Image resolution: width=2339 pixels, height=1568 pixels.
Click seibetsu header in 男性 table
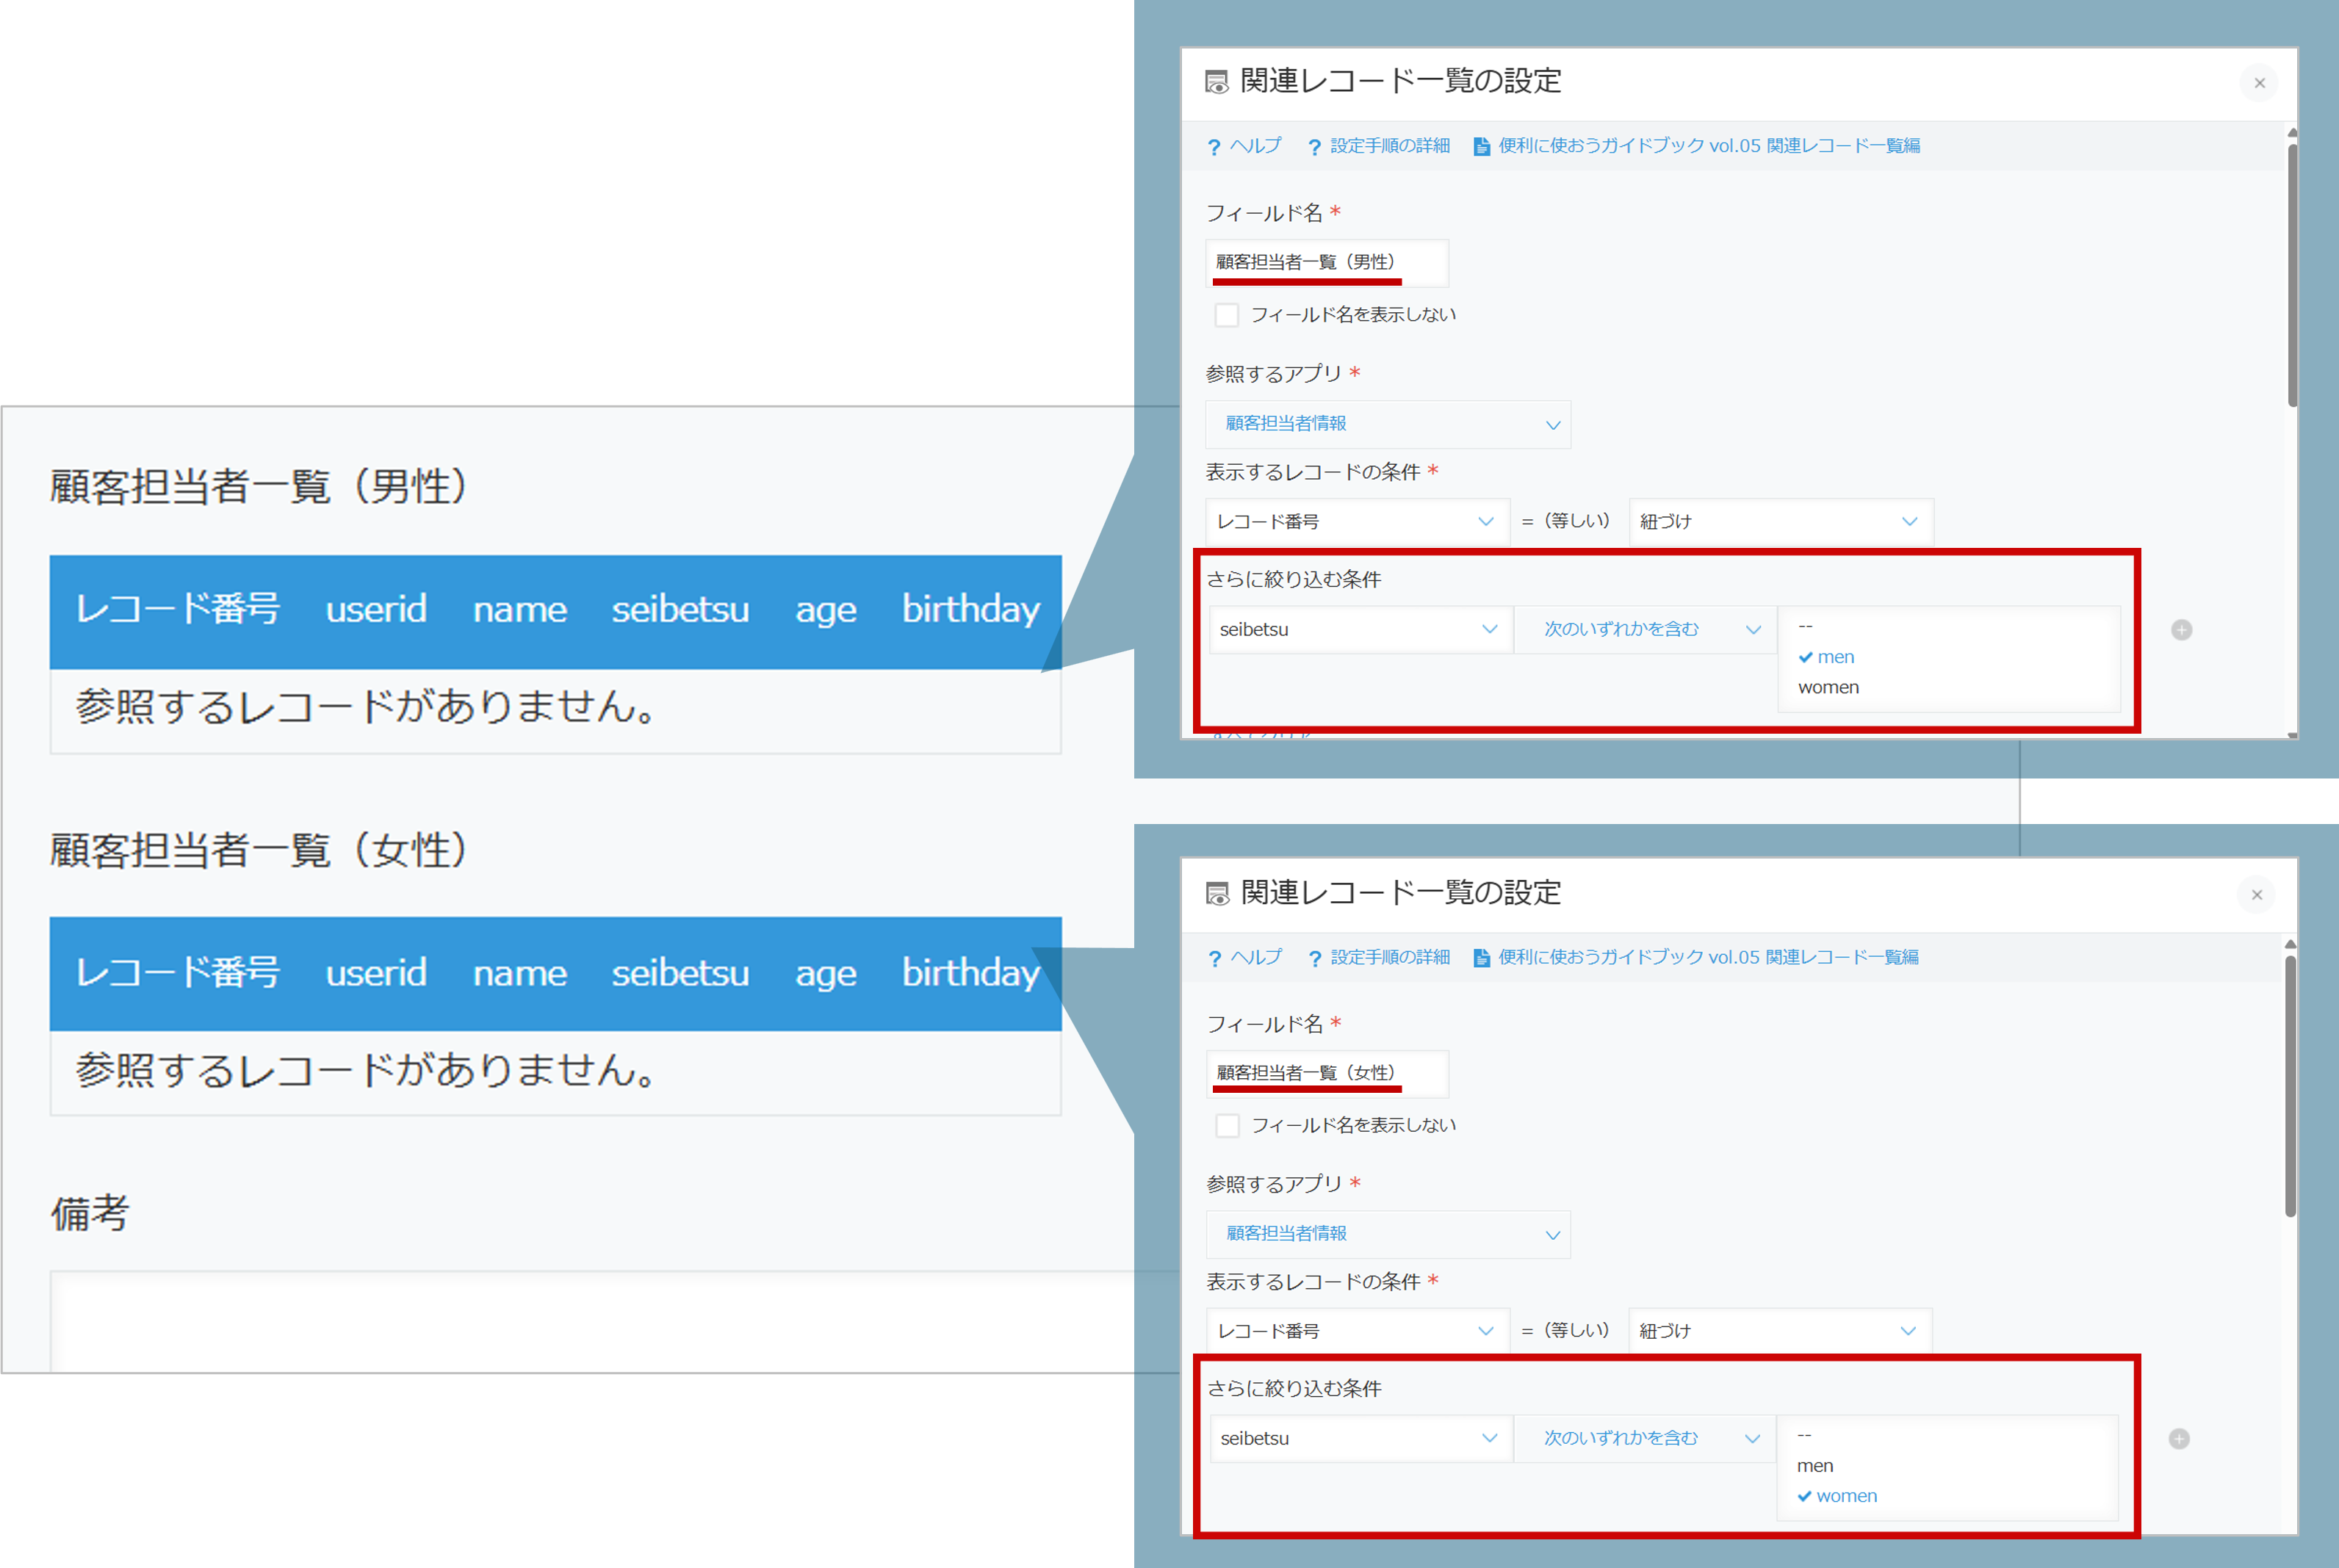pos(680,610)
